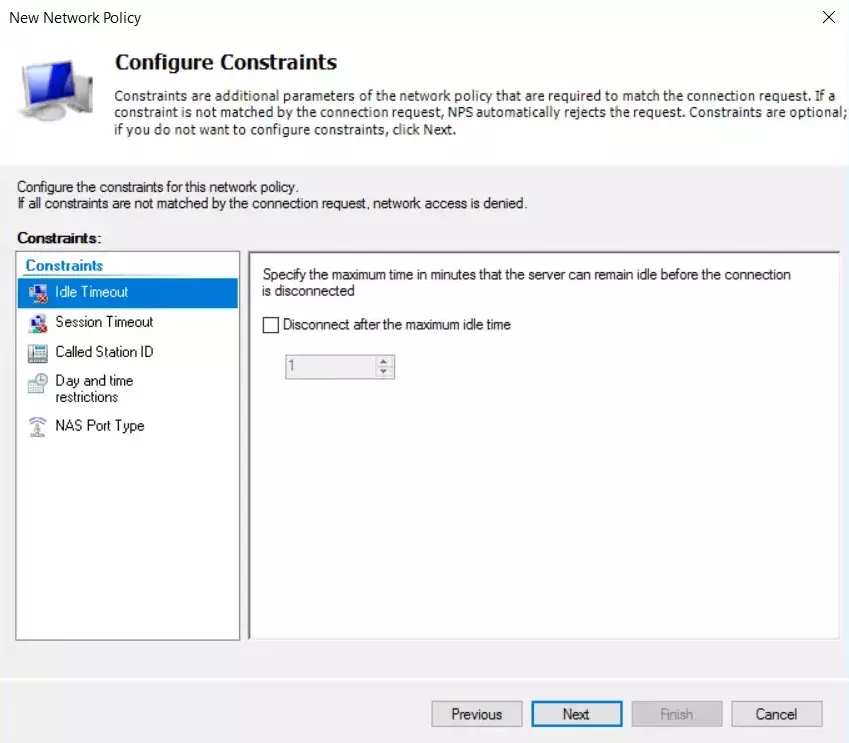Cancel the New Network Policy wizard

coord(777,714)
